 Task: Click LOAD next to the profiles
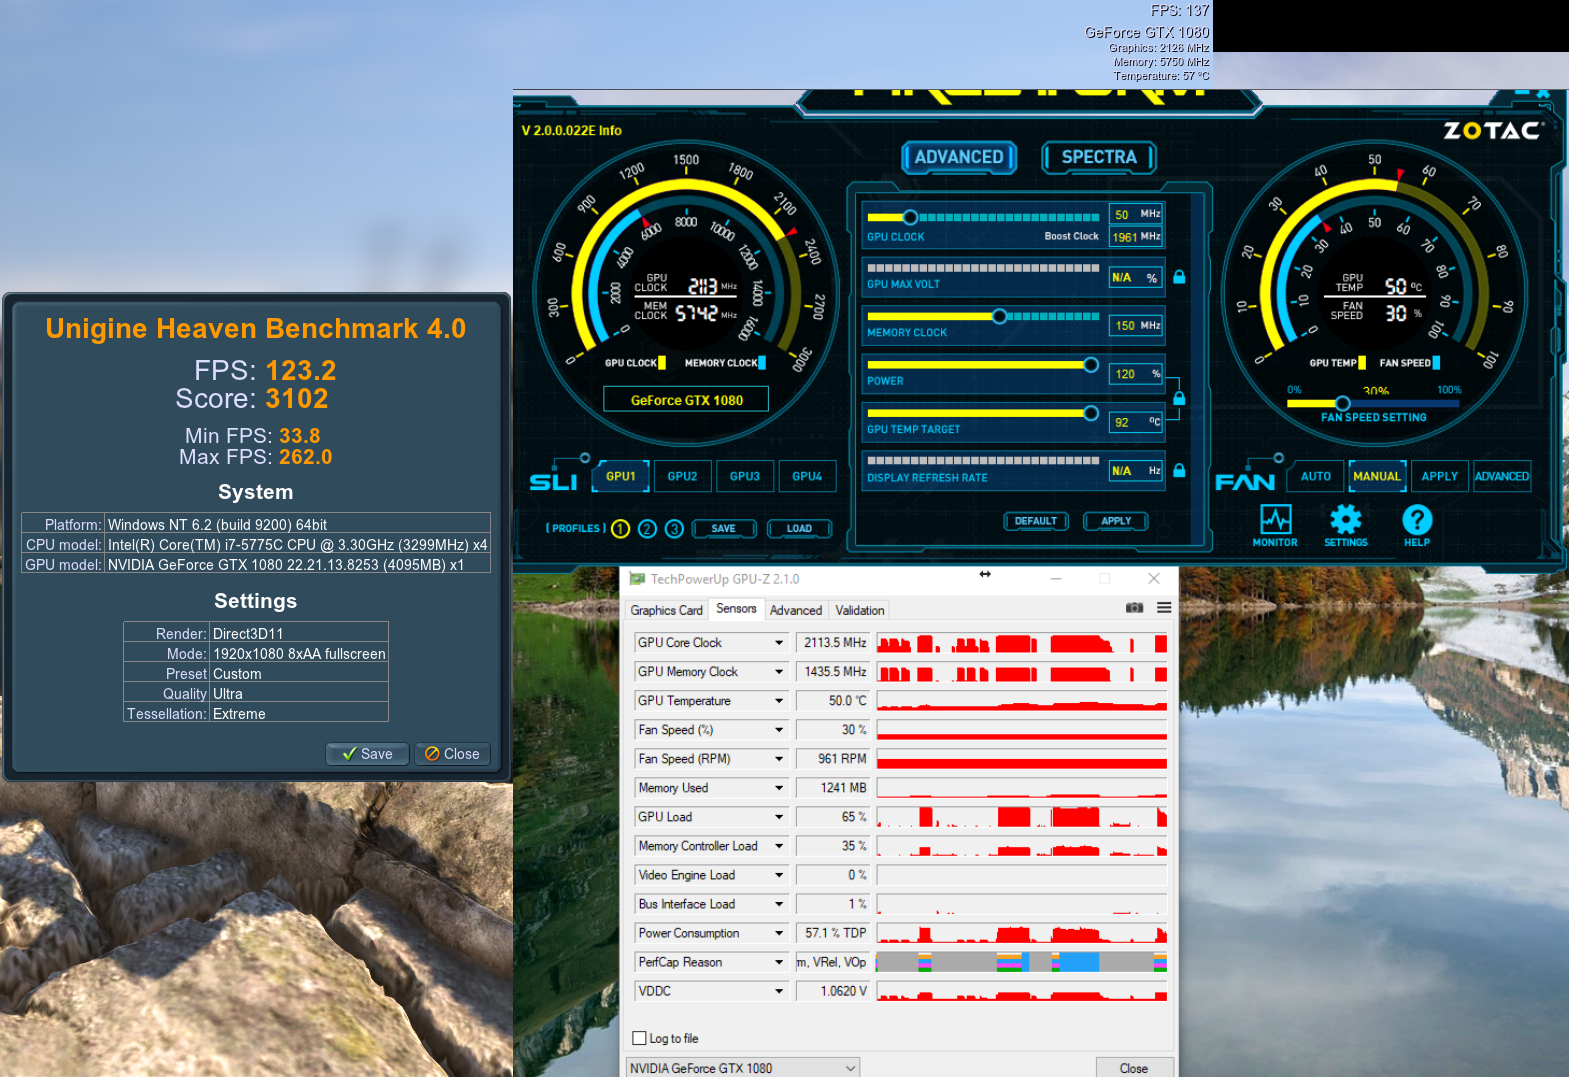[799, 529]
